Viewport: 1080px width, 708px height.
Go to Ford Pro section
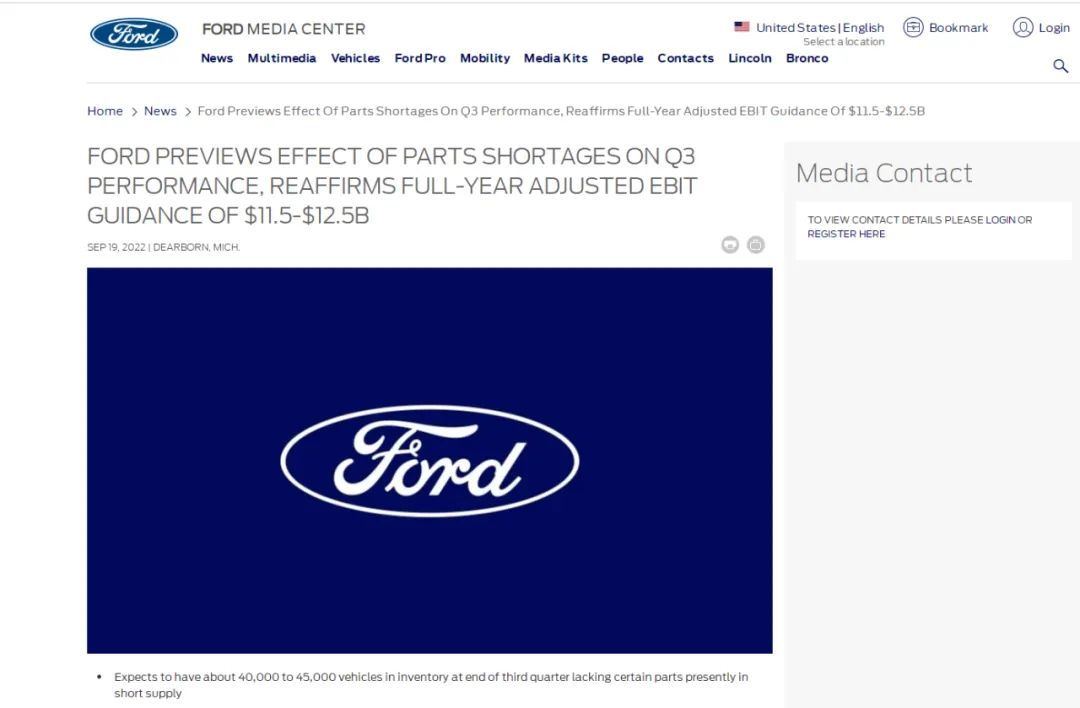point(420,59)
